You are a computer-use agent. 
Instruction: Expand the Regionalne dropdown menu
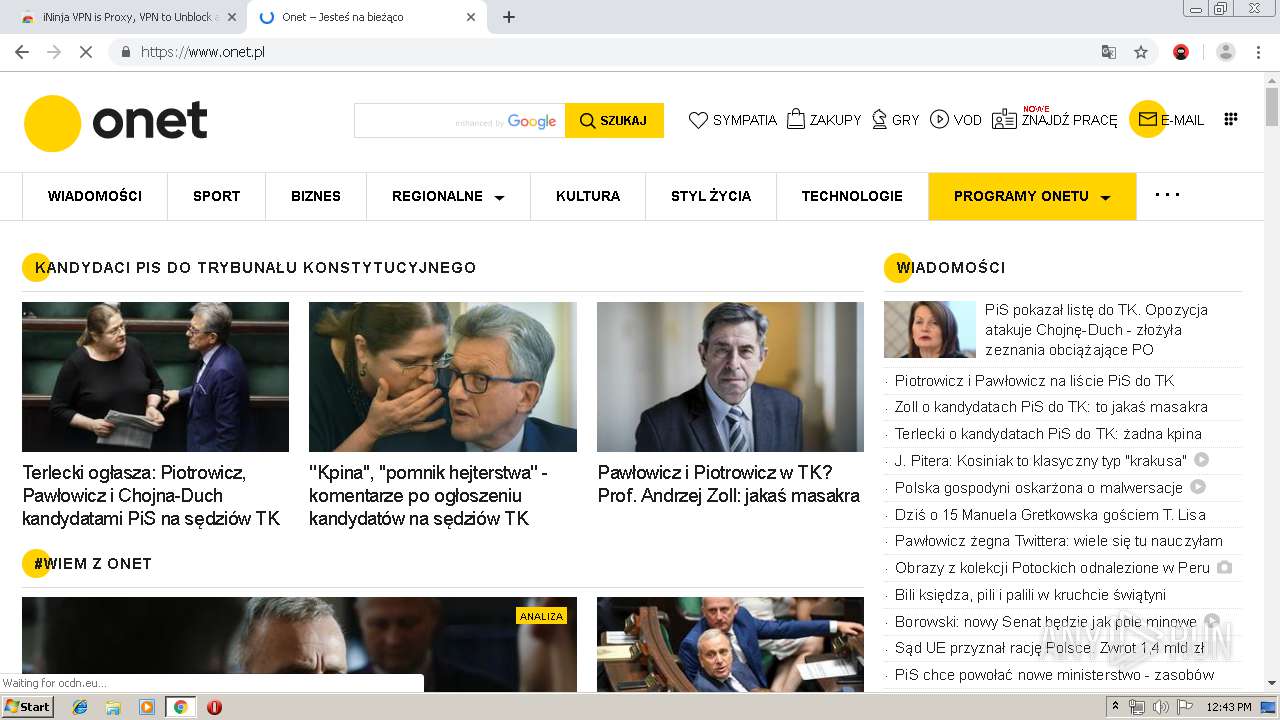coord(448,196)
